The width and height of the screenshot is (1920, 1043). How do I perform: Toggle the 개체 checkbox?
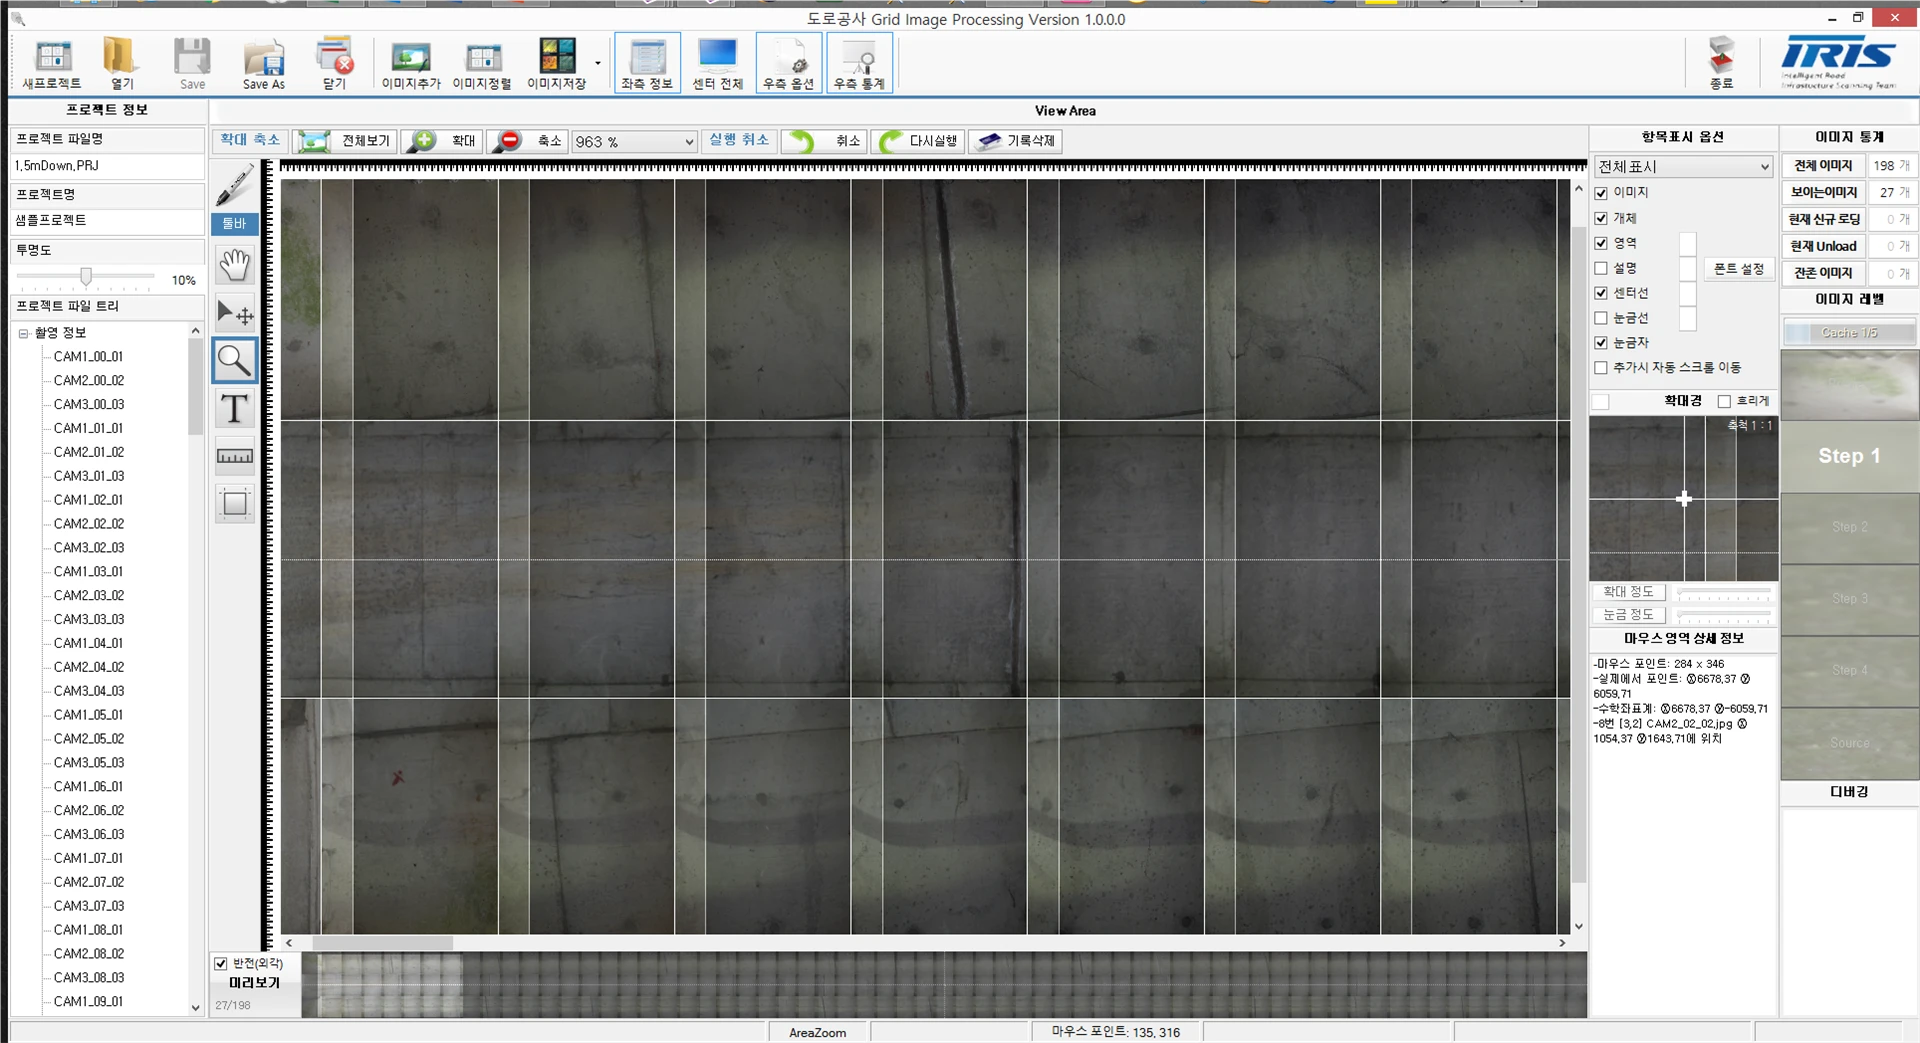(x=1601, y=218)
